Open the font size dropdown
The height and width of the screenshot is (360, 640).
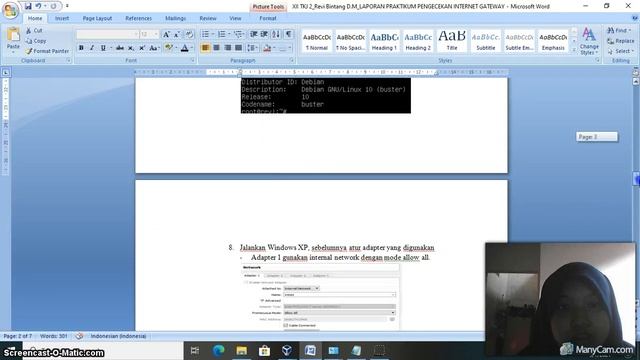pyautogui.click(x=156, y=35)
